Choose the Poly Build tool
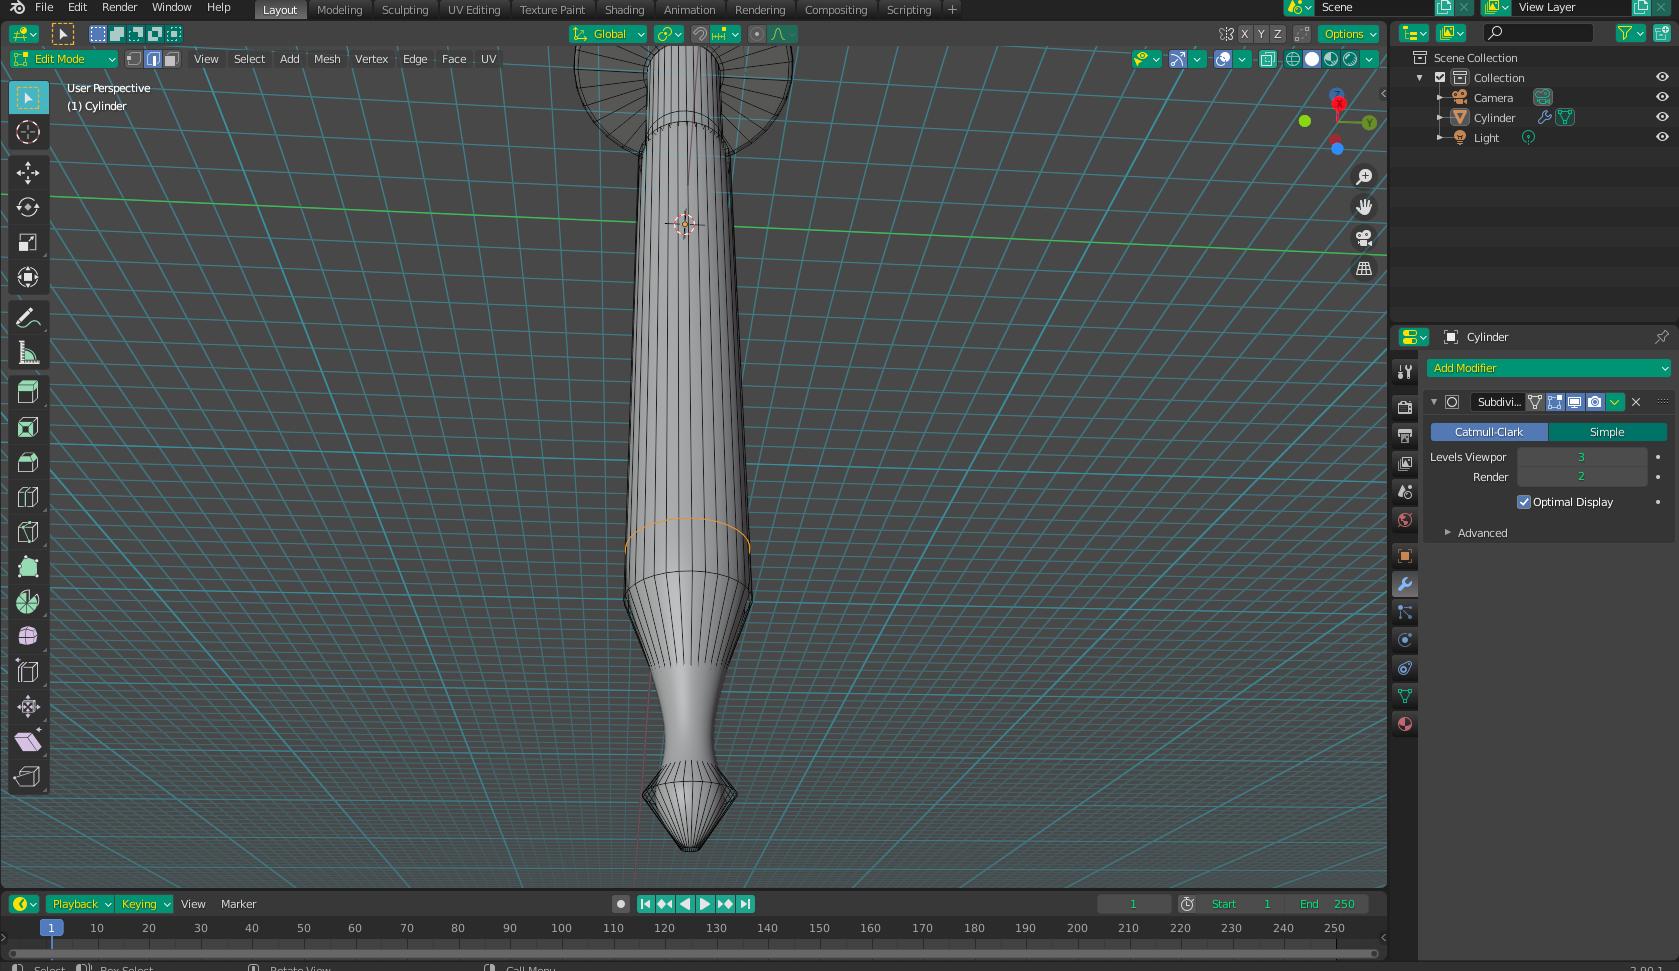Image resolution: width=1679 pixels, height=971 pixels. (x=28, y=567)
